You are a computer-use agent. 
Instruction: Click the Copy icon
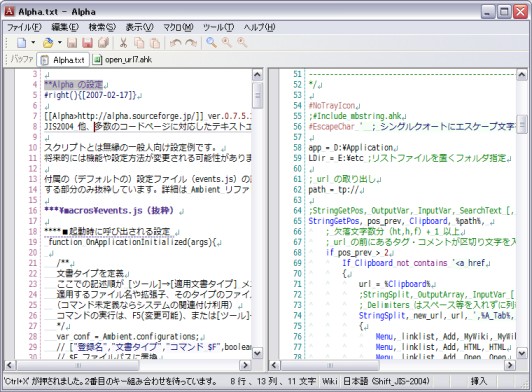pos(139,43)
